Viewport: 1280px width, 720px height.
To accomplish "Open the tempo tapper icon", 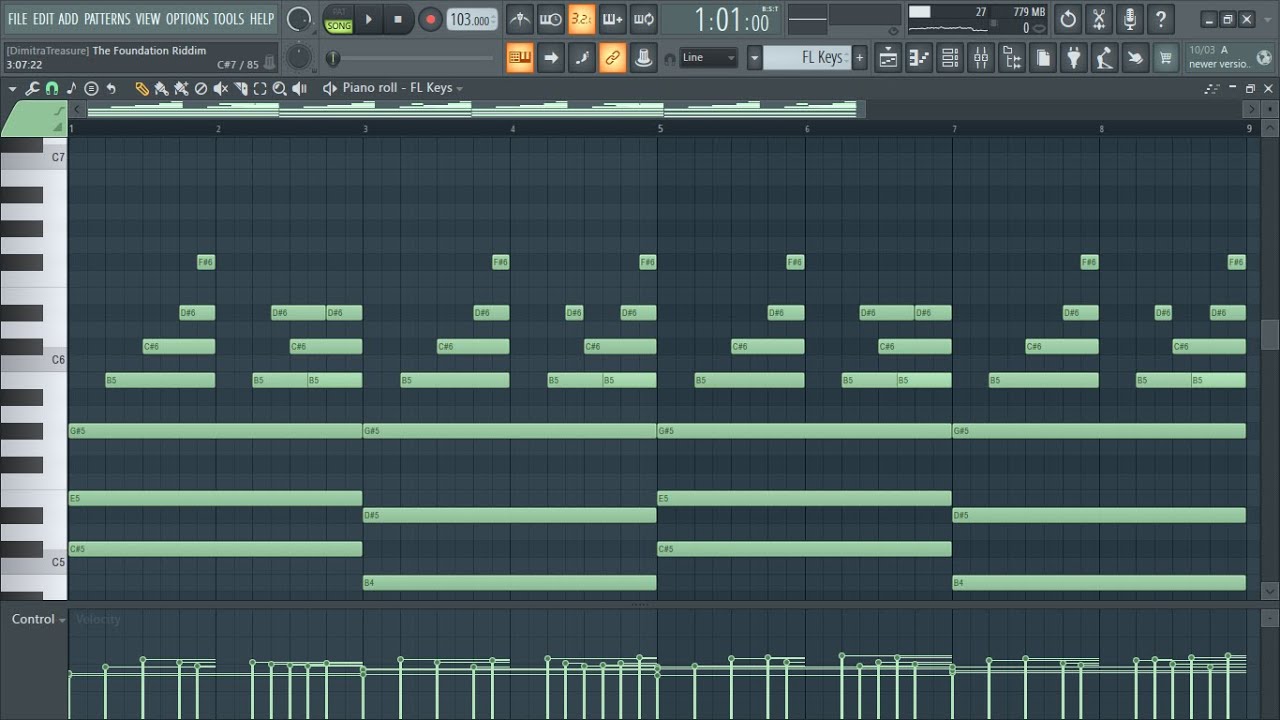I will click(x=1104, y=58).
